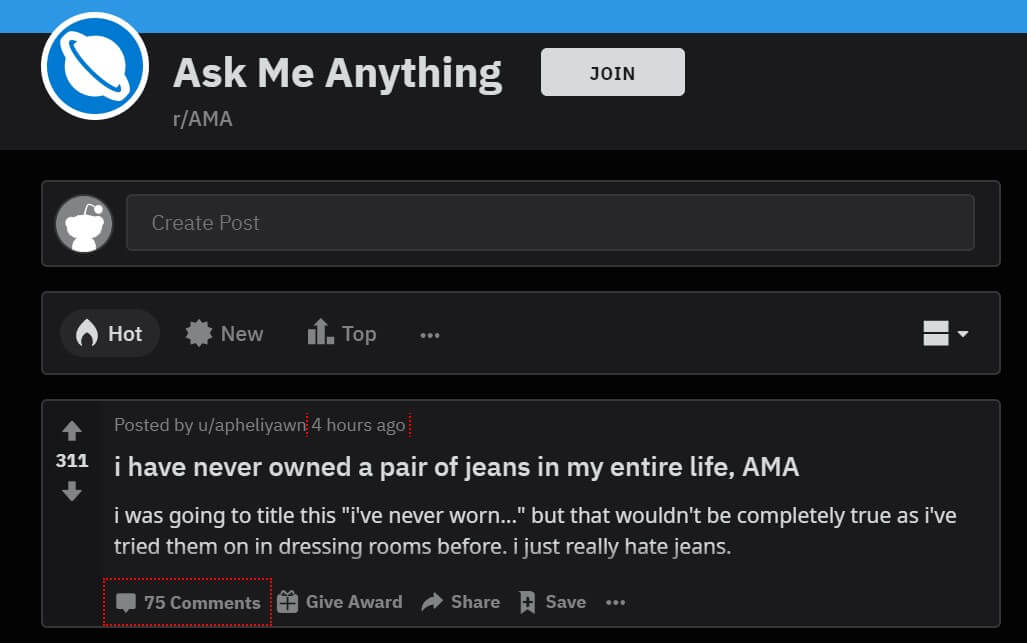1027x643 pixels.
Task: Upvote the jeans AMA post
Action: [71, 430]
